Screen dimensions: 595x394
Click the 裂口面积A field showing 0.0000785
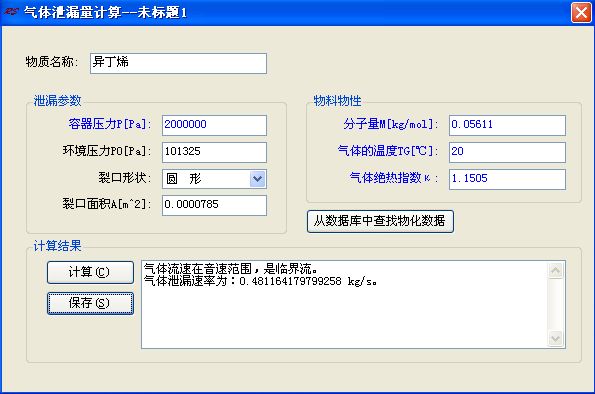(x=214, y=205)
